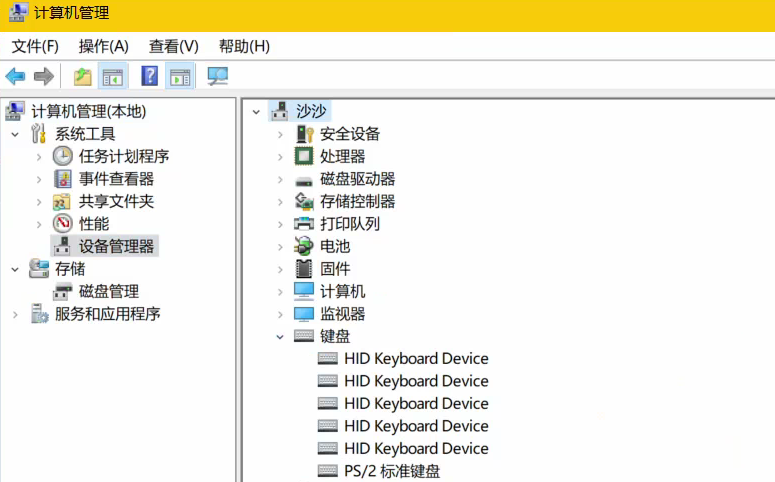Expand the 事件查看器 node
The height and width of the screenshot is (482, 775).
tap(39, 179)
